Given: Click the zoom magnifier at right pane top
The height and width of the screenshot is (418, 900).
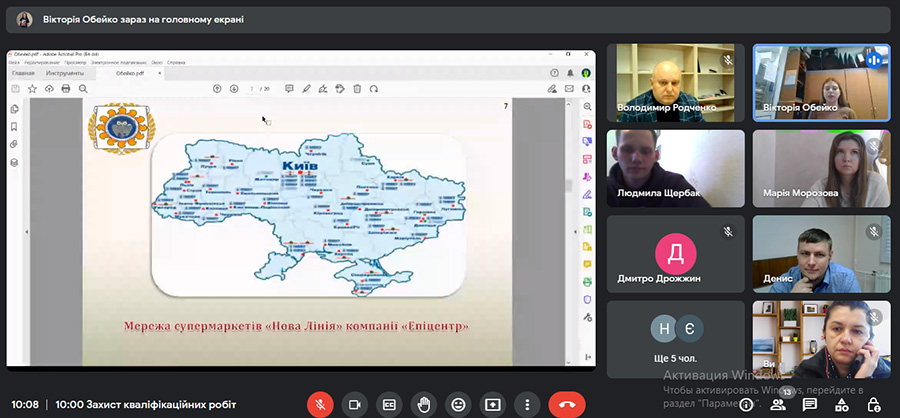Looking at the screenshot, I should point(587,106).
